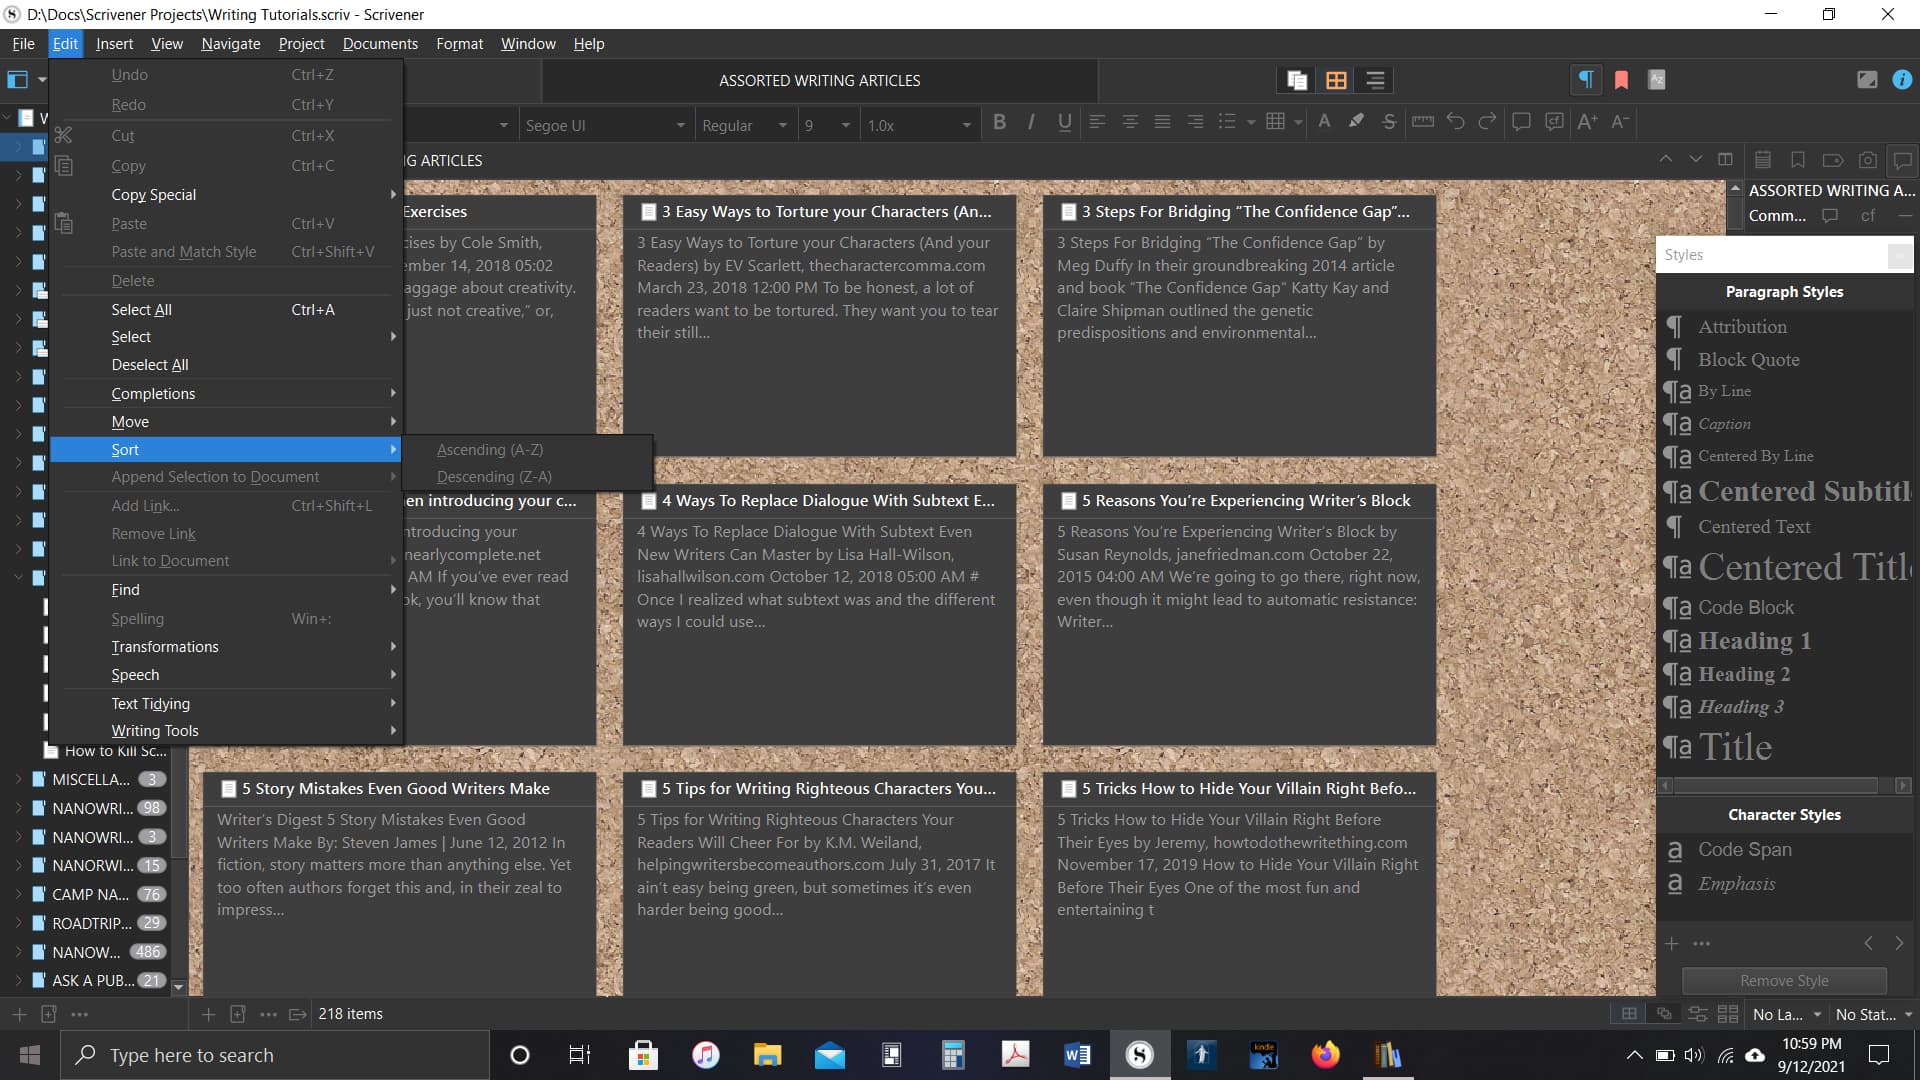This screenshot has height=1080, width=1920.
Task: Open the Inspector info panel
Action: (x=1901, y=80)
